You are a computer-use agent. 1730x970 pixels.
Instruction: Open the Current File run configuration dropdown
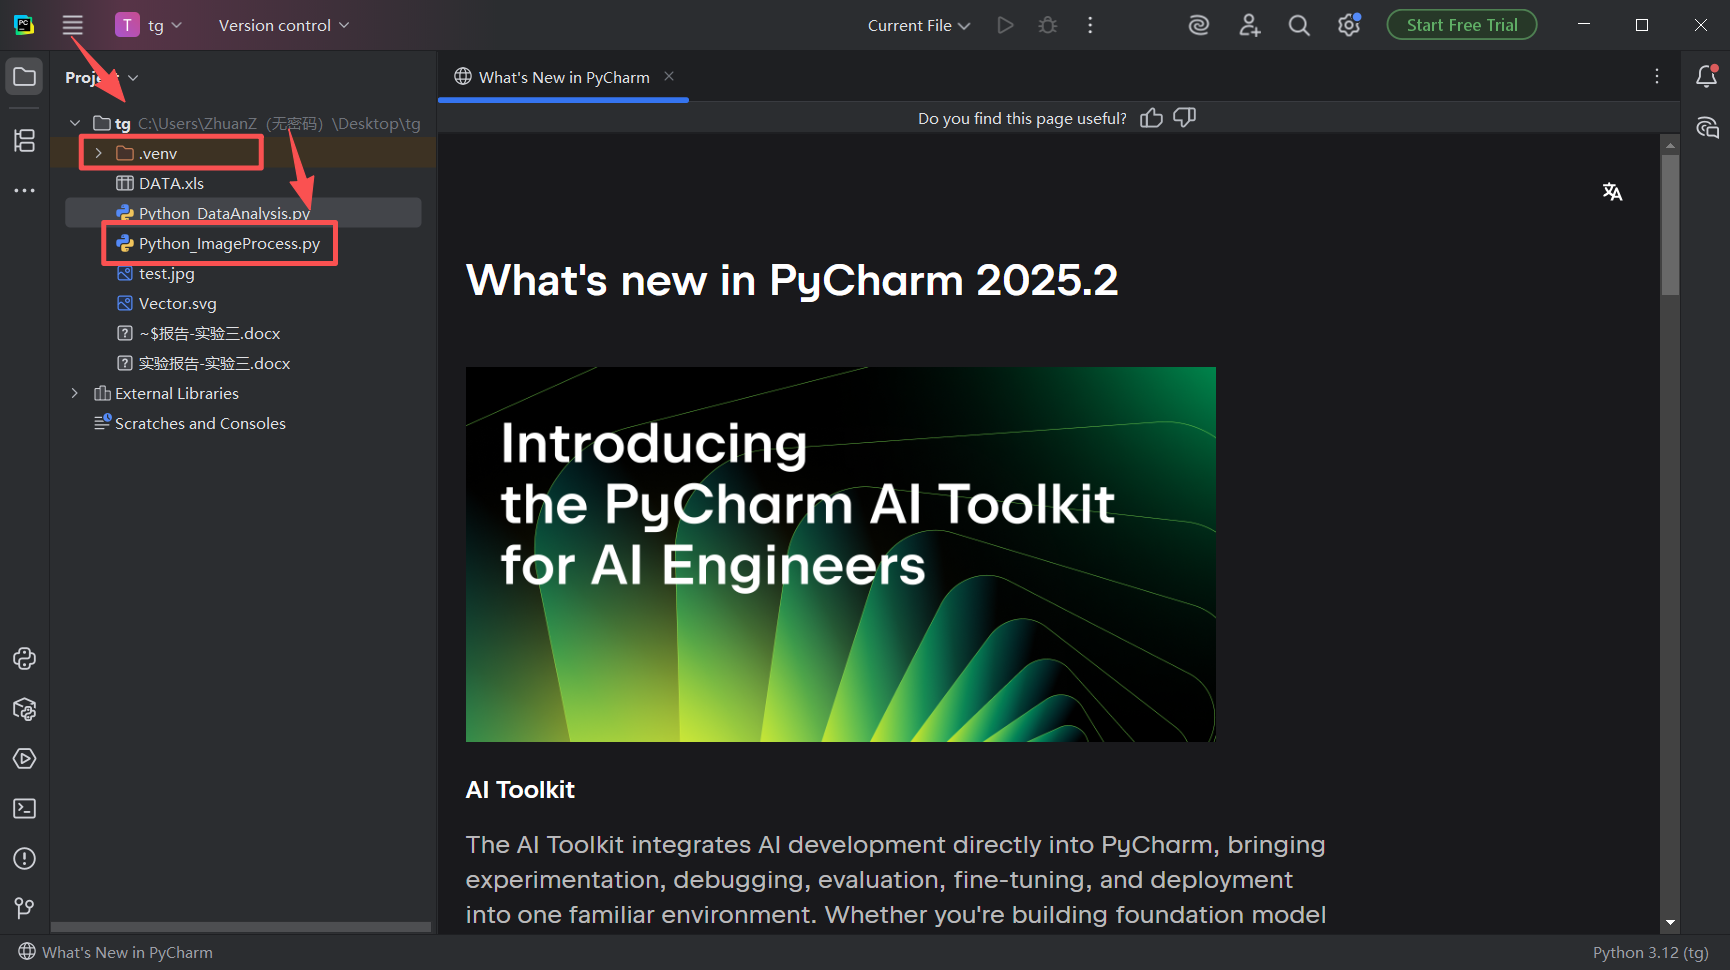tap(919, 25)
